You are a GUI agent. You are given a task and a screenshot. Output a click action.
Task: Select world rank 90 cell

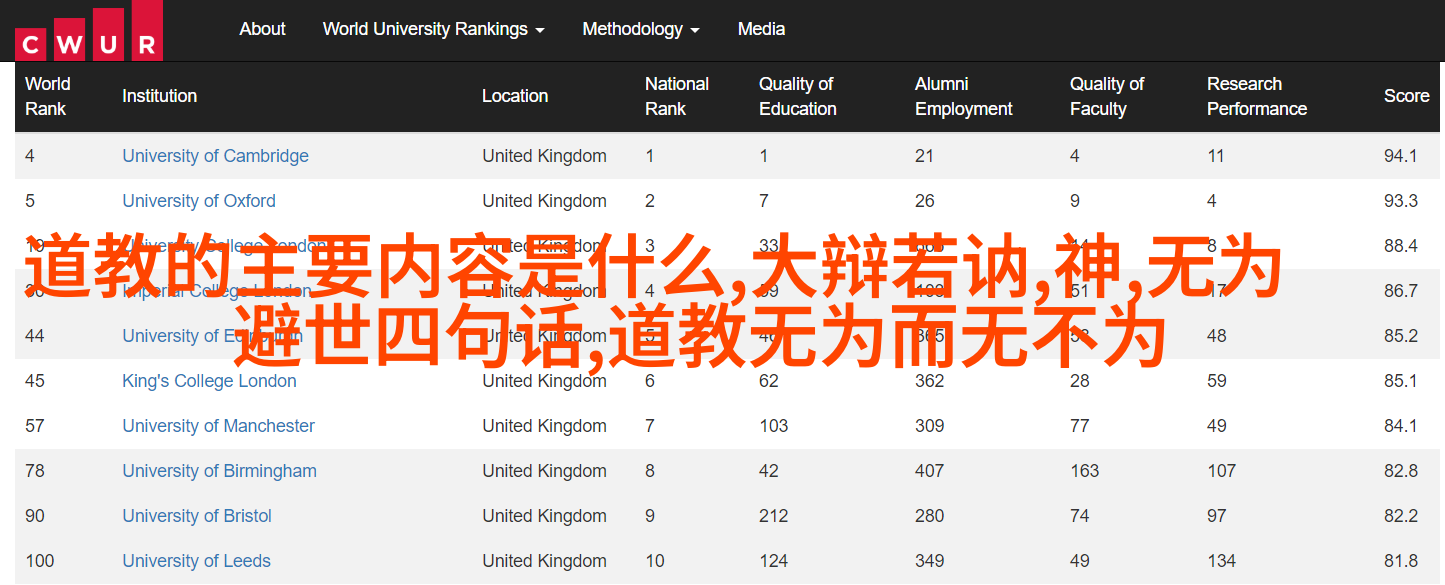[x=35, y=516]
